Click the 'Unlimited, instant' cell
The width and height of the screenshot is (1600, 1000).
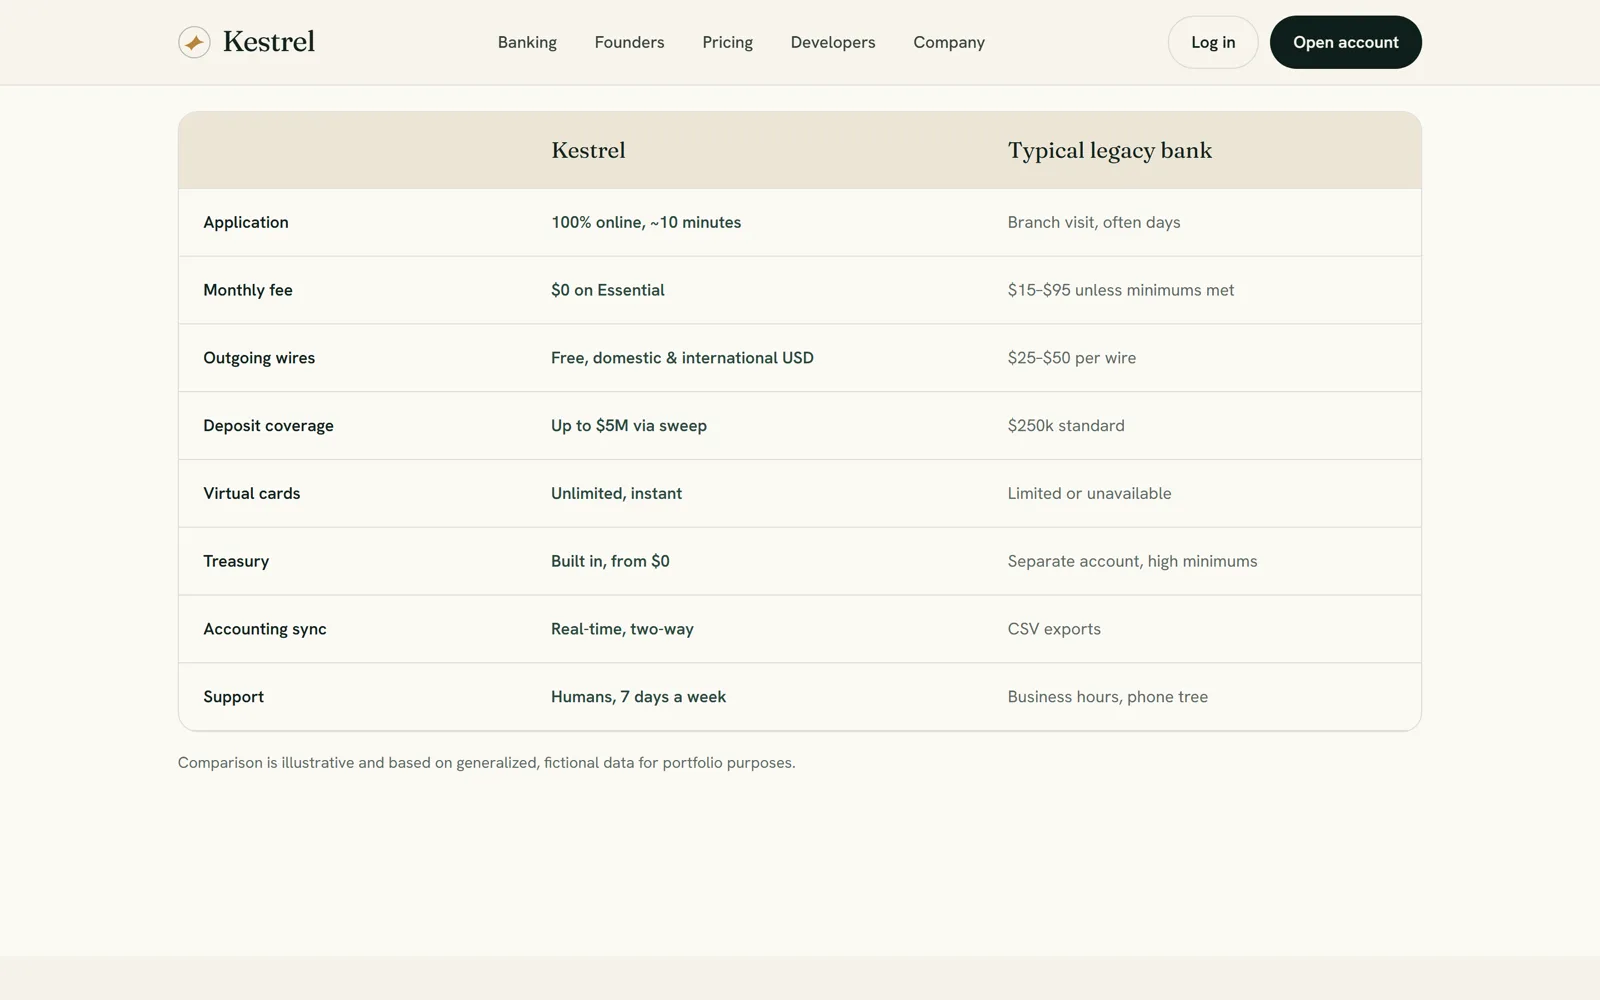click(616, 493)
